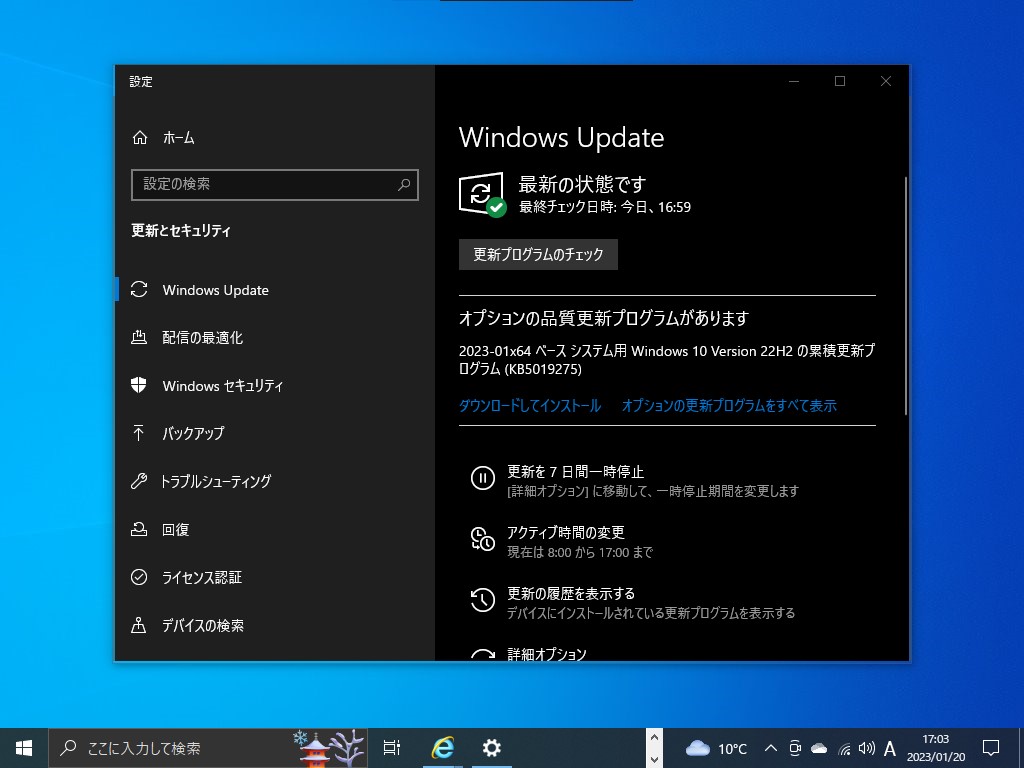Expand the hidden icons tray arrow
The height and width of the screenshot is (768, 1024).
pos(769,747)
